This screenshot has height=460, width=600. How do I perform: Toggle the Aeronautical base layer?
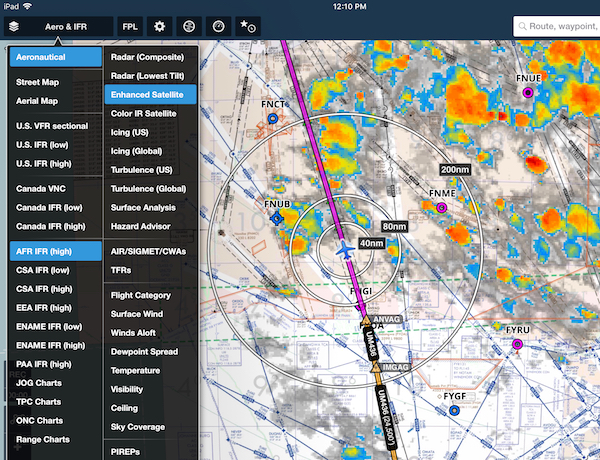[55, 57]
